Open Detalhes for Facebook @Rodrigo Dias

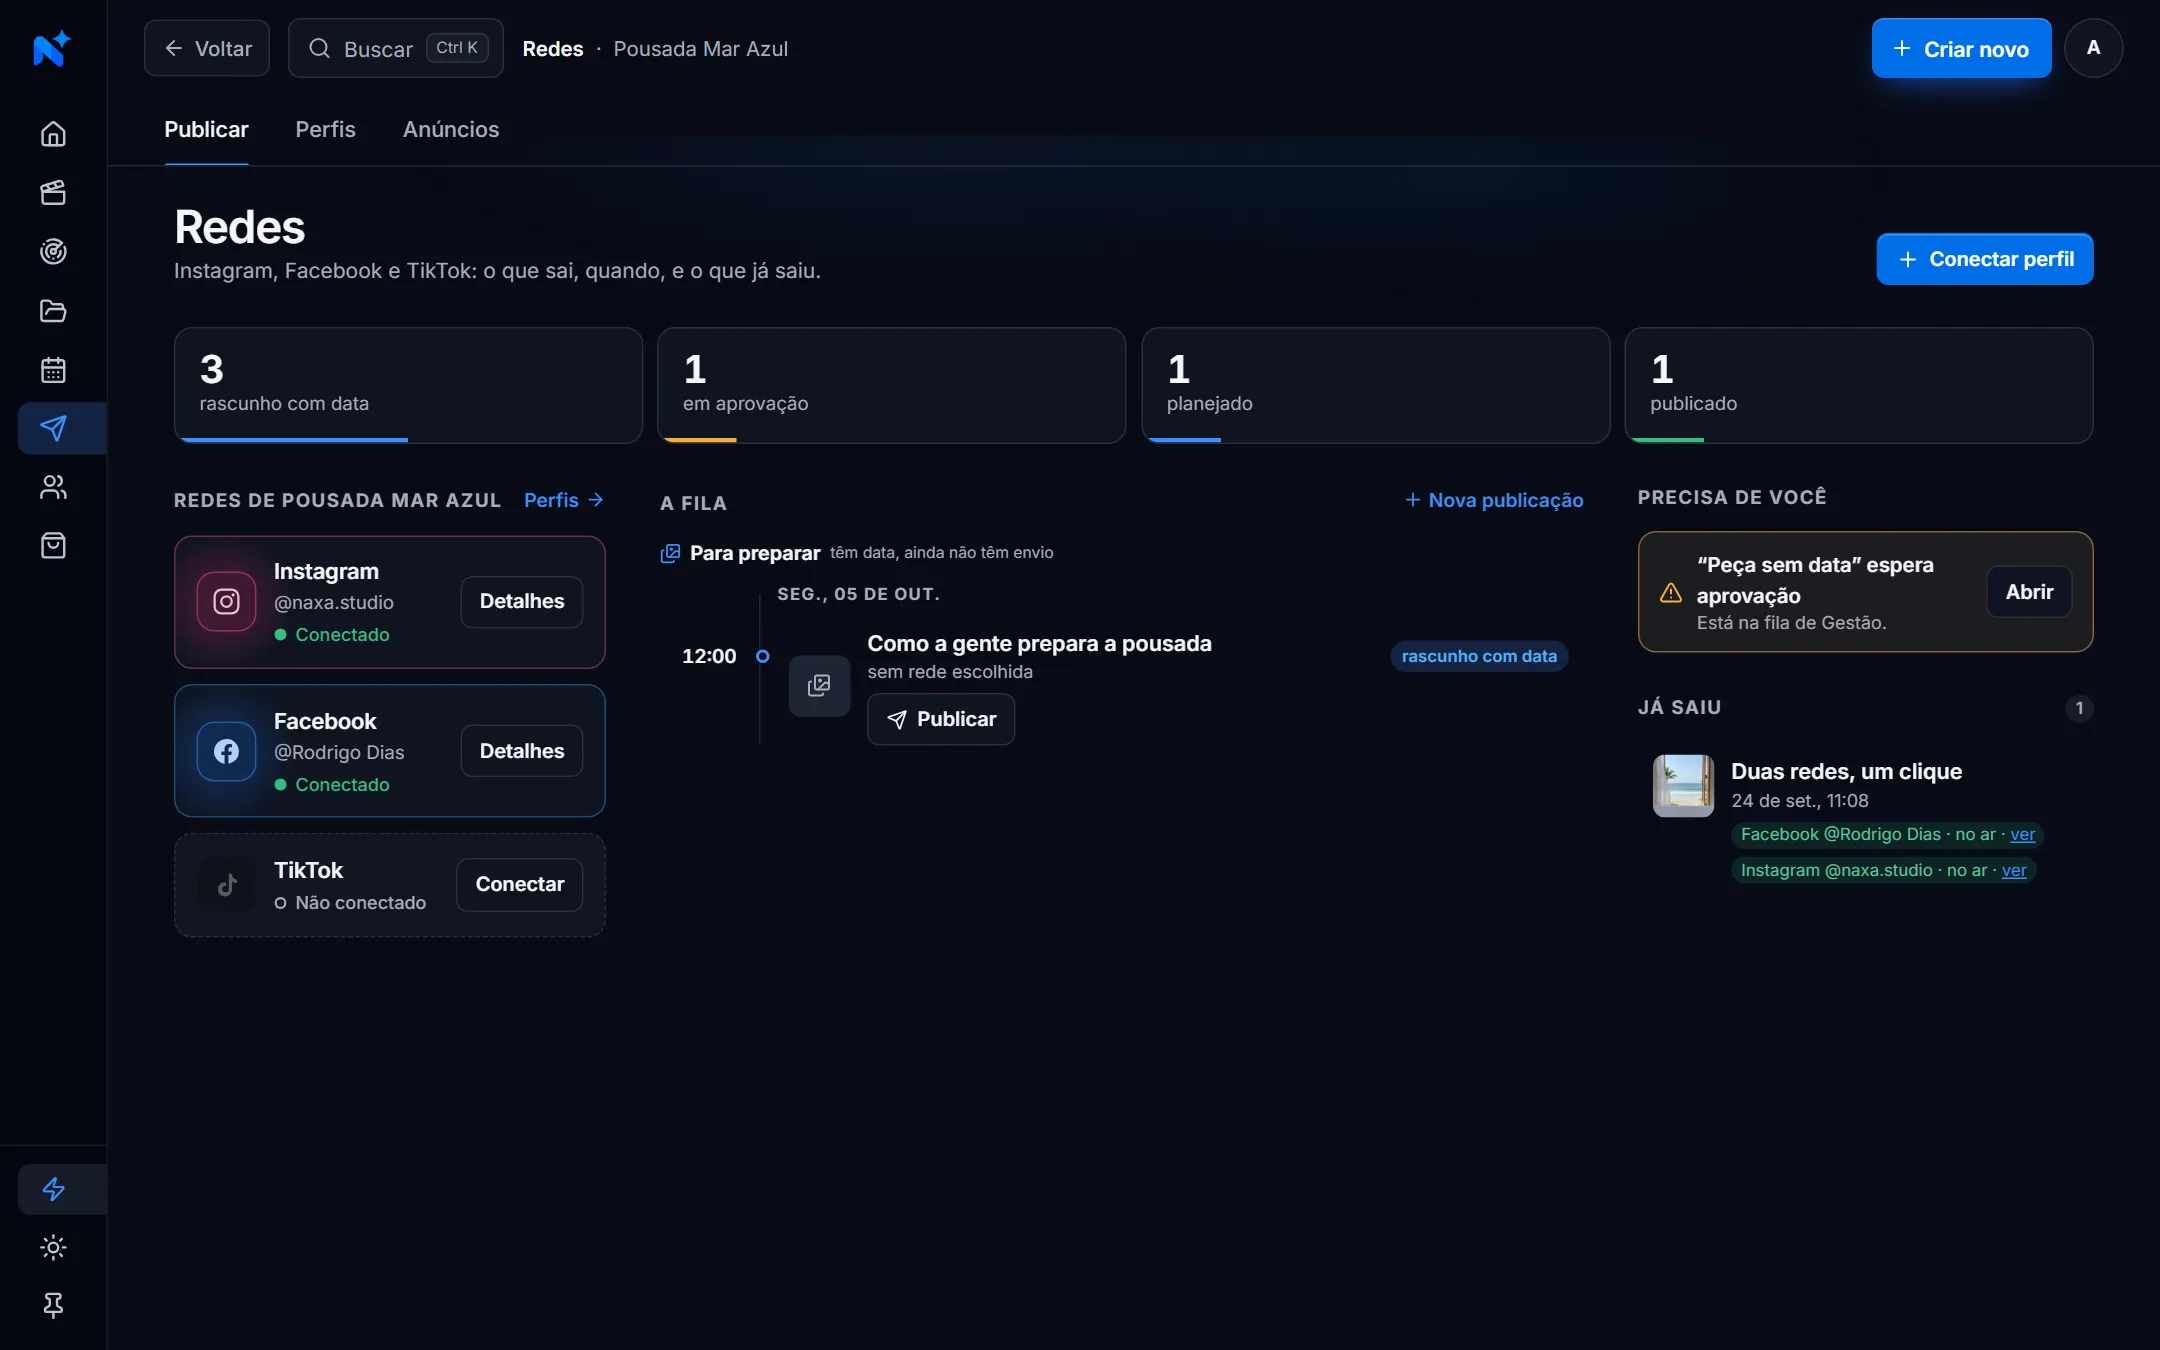(522, 751)
